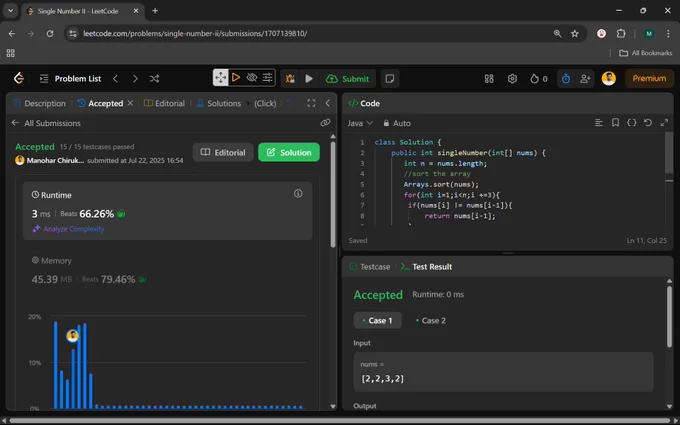Image resolution: width=680 pixels, height=425 pixels.
Task: Copy submission link chain icon
Action: [325, 123]
